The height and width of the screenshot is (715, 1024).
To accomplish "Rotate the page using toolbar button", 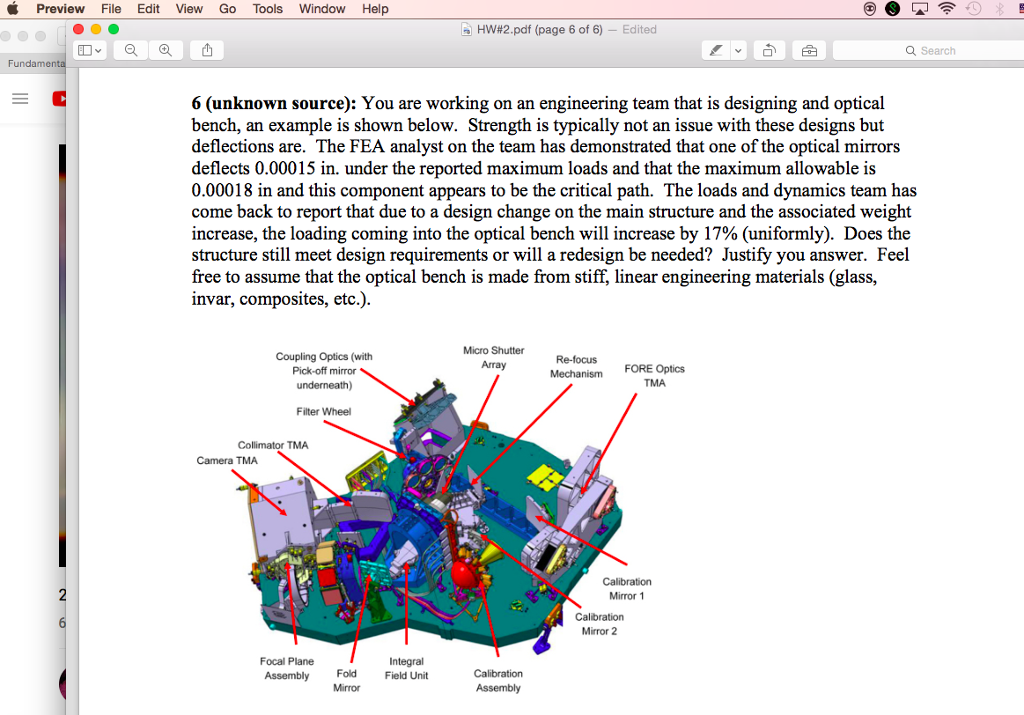I will click(769, 50).
